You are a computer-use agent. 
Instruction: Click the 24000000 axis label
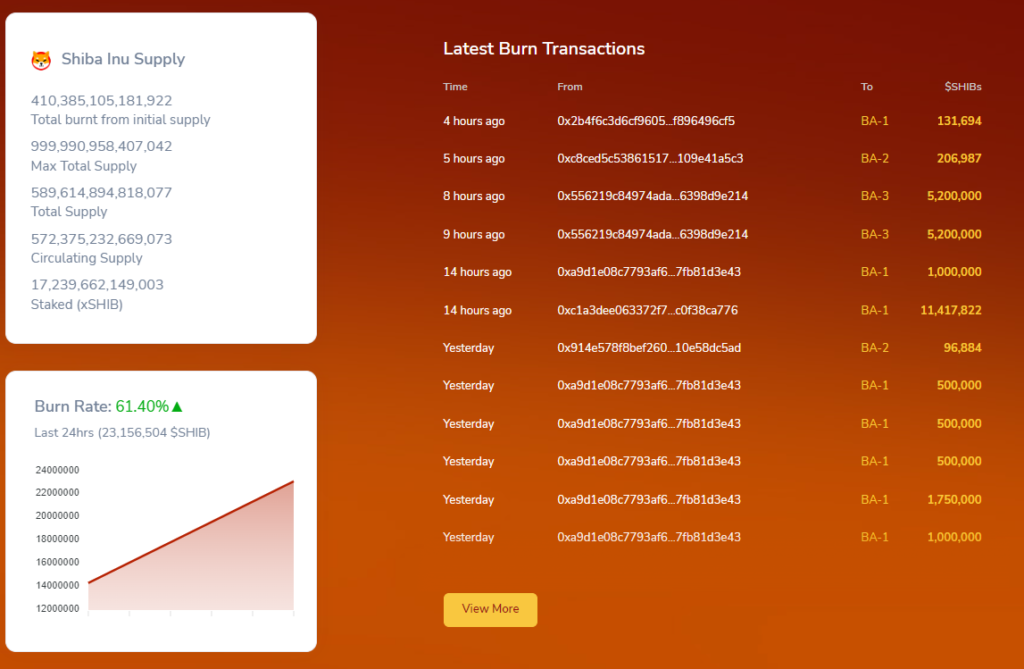[x=57, y=470]
